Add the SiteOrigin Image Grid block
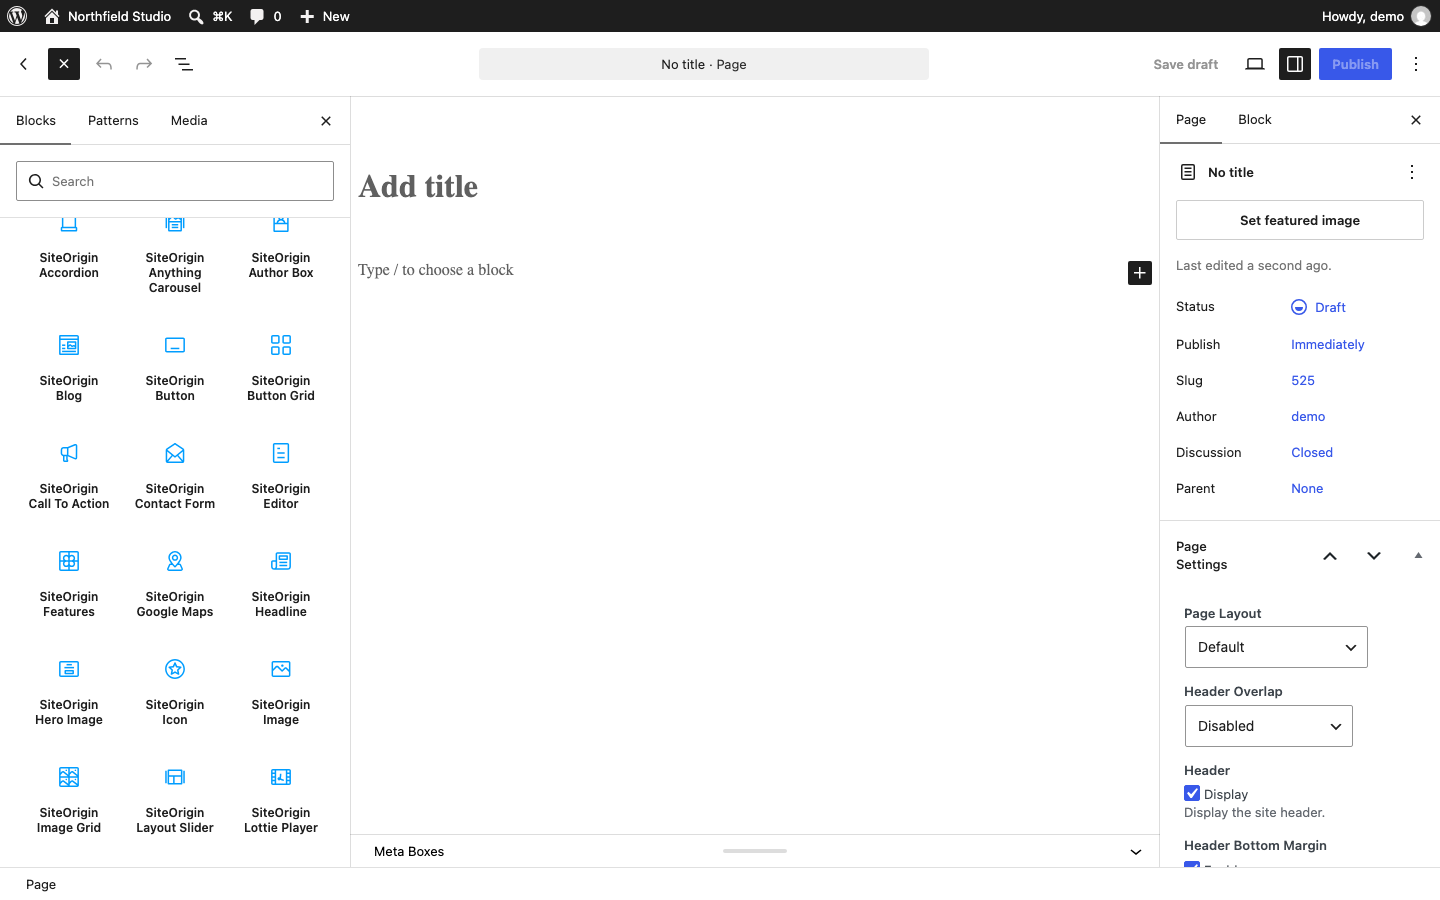 [69, 799]
